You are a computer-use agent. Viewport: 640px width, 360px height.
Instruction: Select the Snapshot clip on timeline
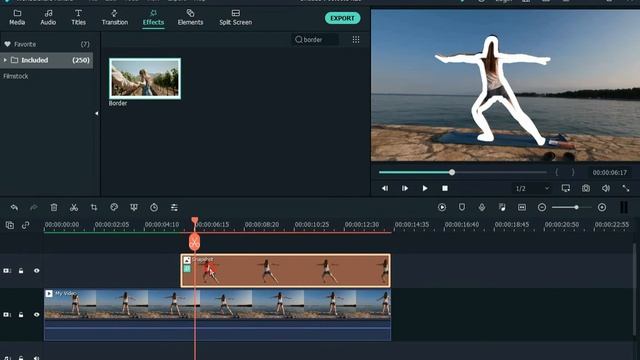pos(286,271)
